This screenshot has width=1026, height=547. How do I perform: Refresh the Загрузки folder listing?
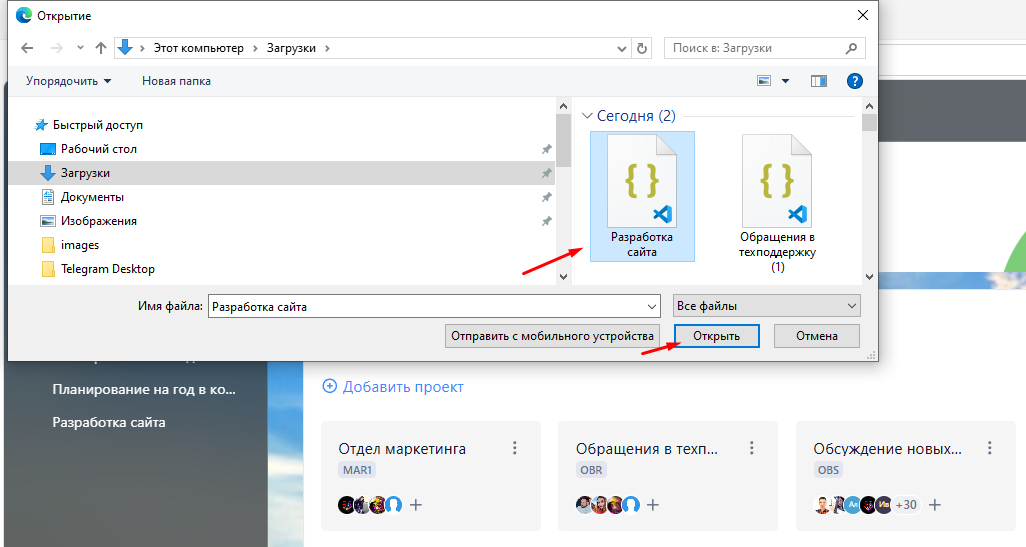(x=642, y=48)
